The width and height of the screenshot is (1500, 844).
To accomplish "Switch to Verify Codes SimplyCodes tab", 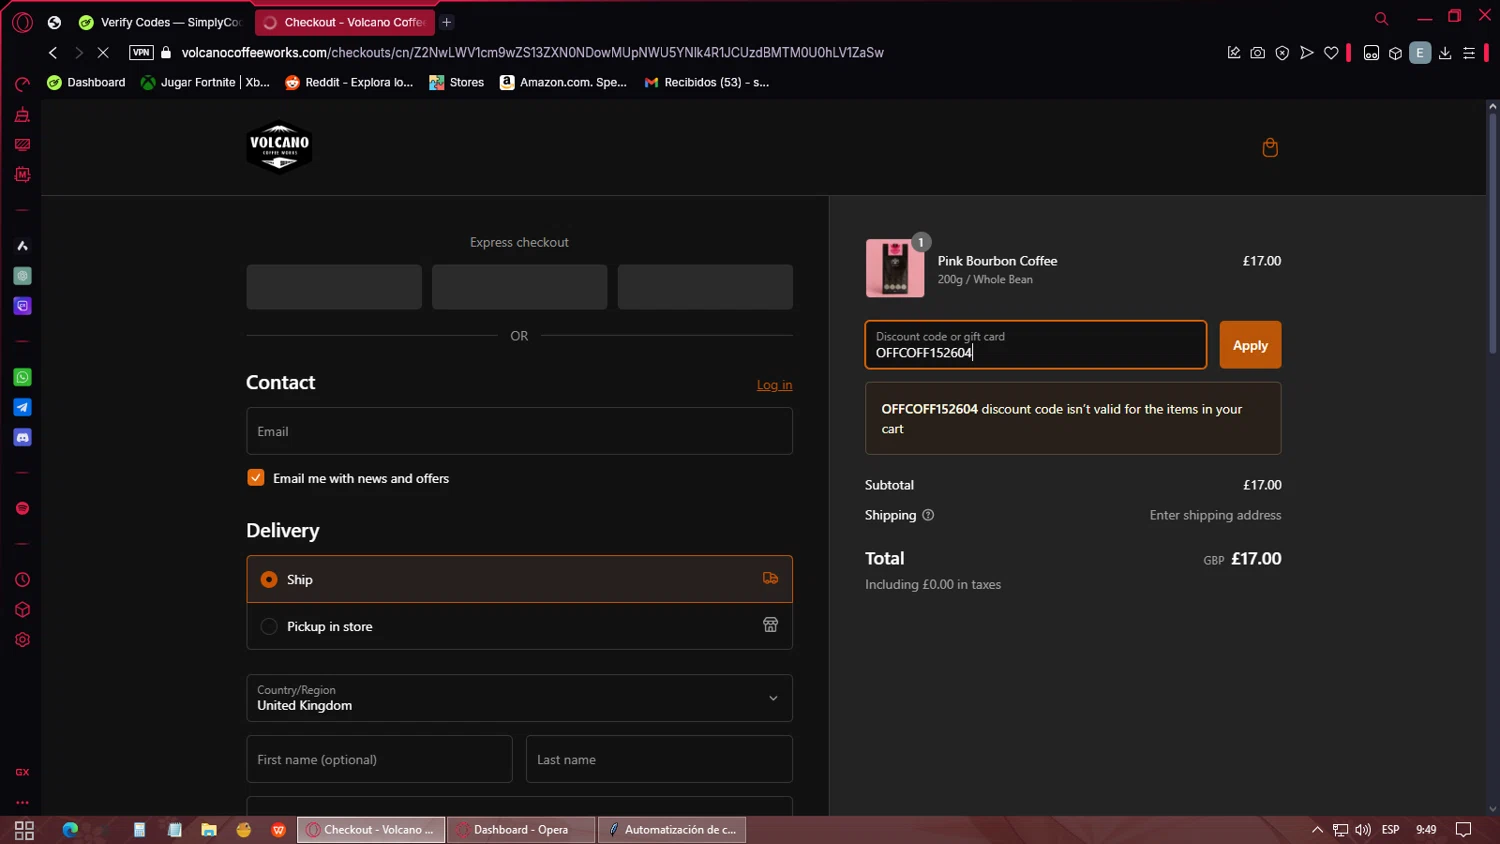I will click(160, 22).
